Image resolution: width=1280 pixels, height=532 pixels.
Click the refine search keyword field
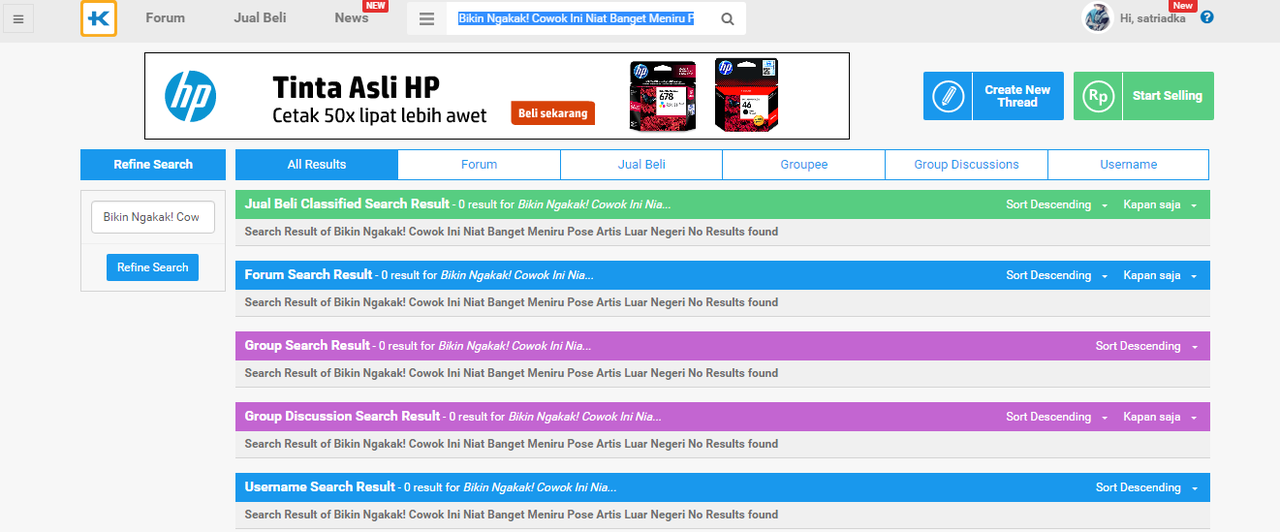tap(153, 217)
